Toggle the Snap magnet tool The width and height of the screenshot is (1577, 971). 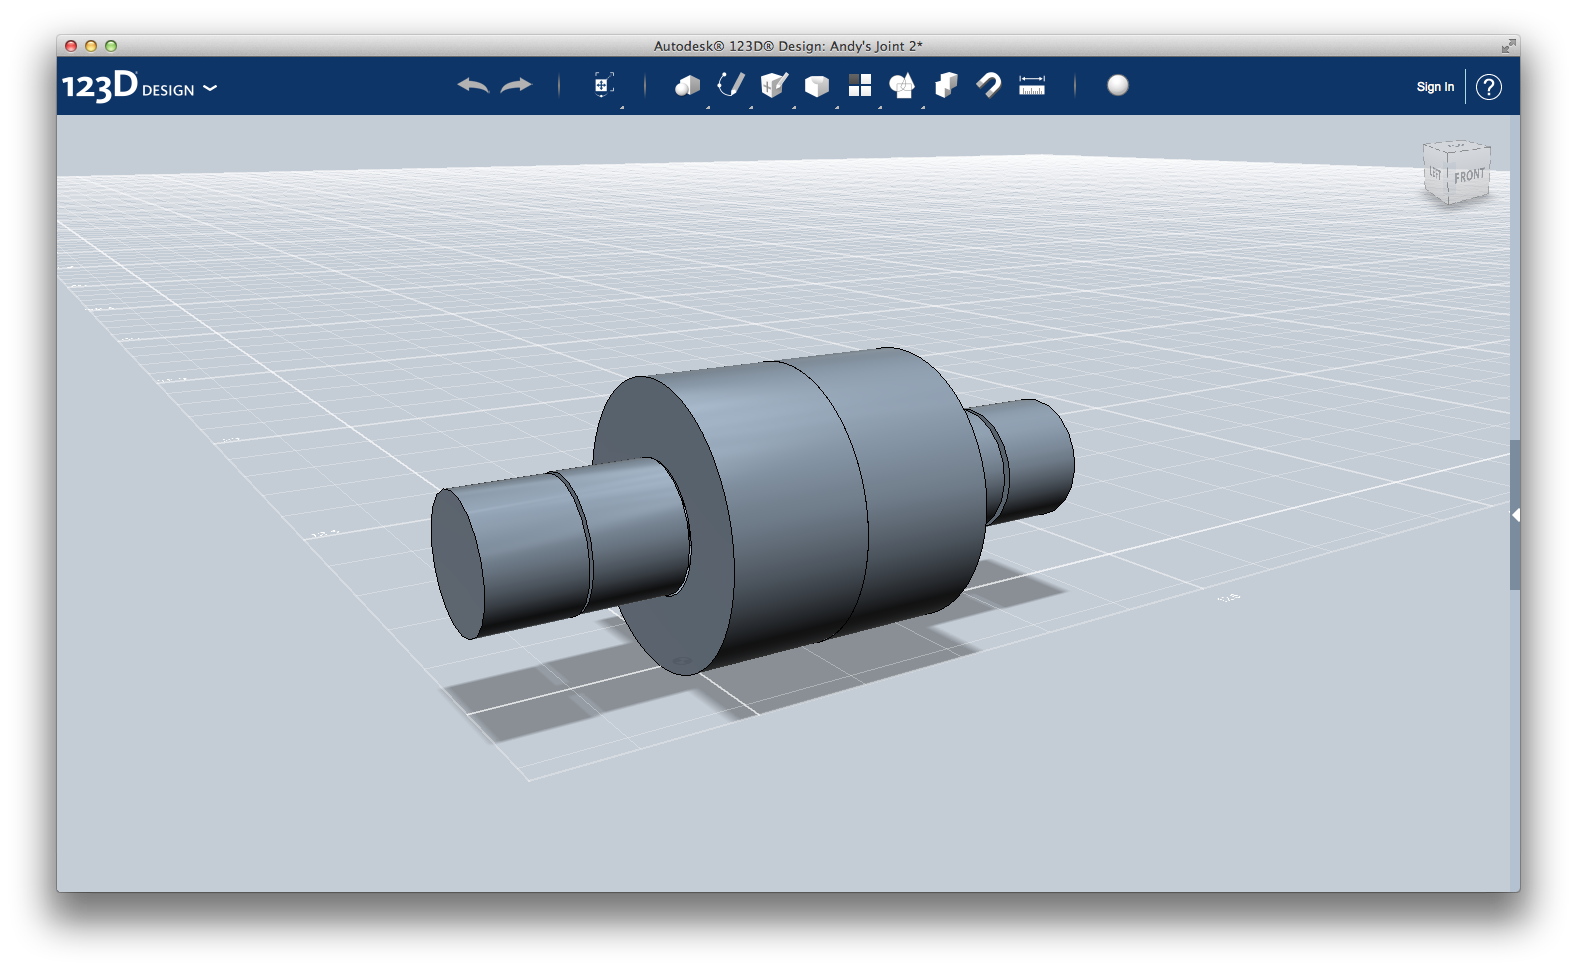989,85
